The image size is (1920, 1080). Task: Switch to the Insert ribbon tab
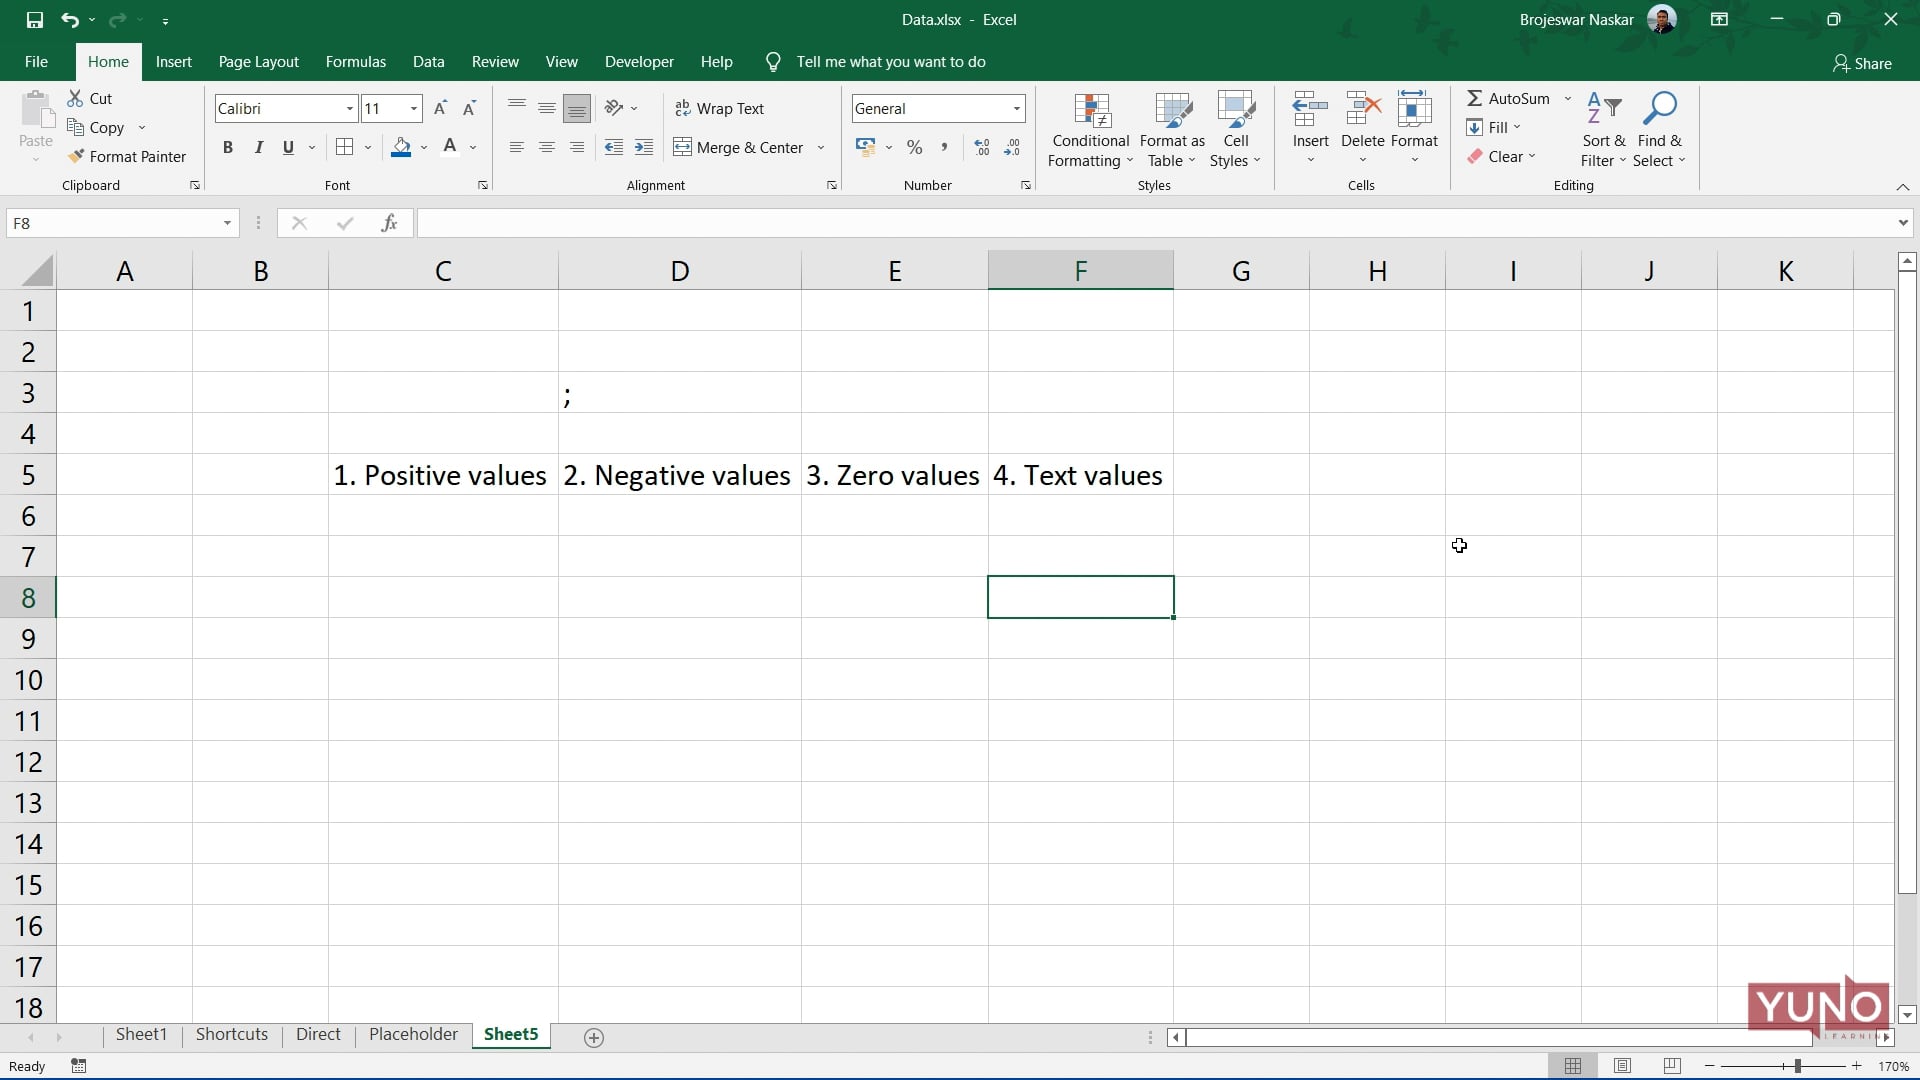tap(173, 61)
